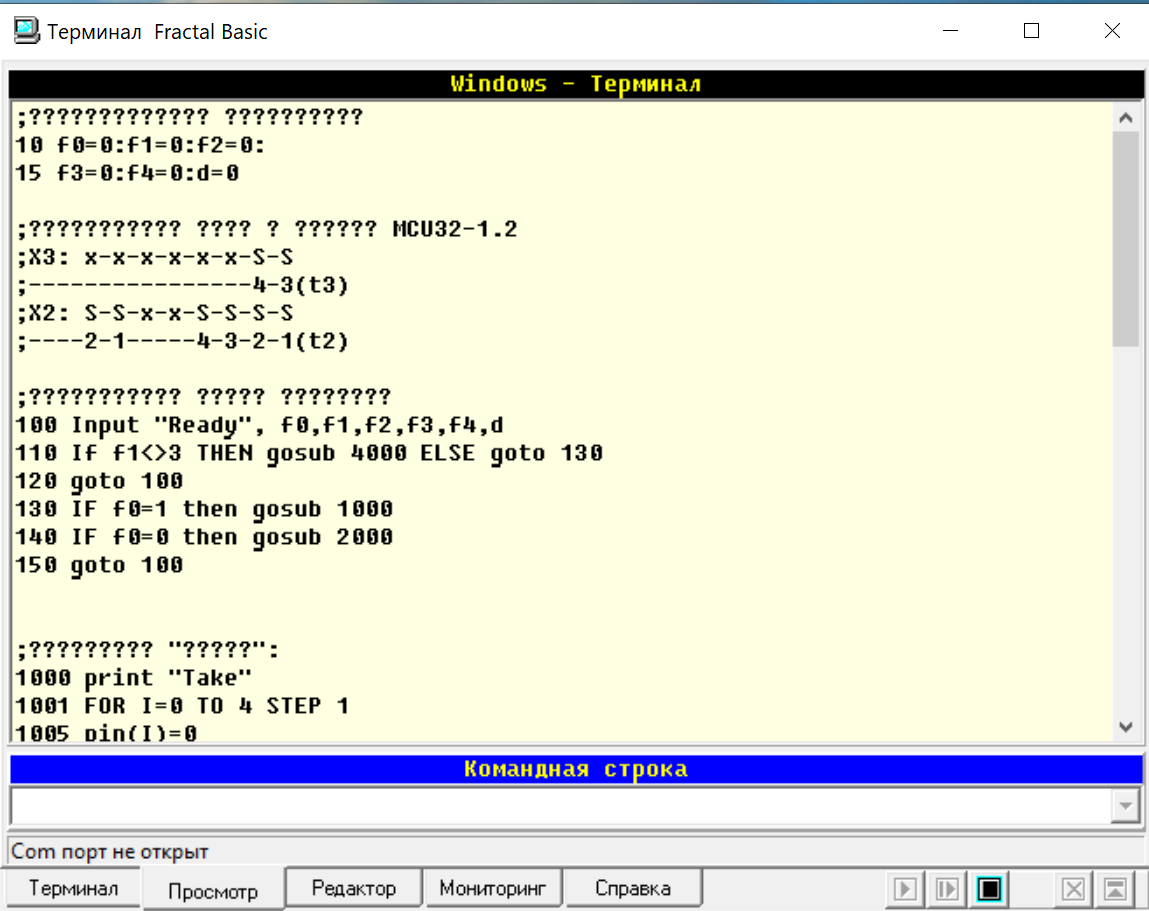Viewport: 1149px width, 911px height.
Task: Click line '1000 print "Take"'
Action: 133,677
